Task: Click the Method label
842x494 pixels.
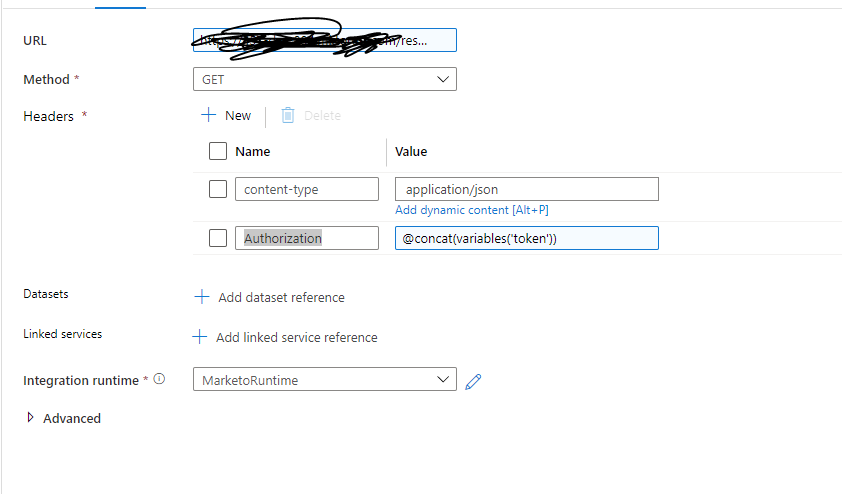Action: point(46,79)
